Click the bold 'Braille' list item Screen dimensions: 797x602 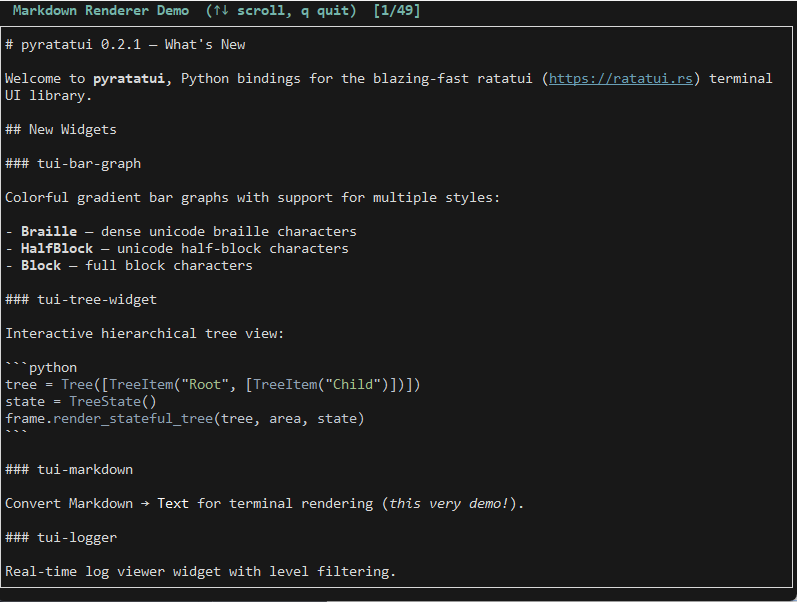[x=49, y=232]
